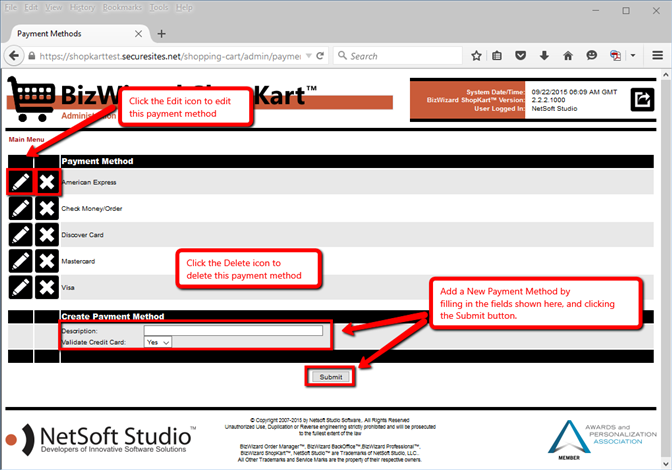This screenshot has height=470, width=672.
Task: Edit the Visa payment method
Action: [21, 287]
